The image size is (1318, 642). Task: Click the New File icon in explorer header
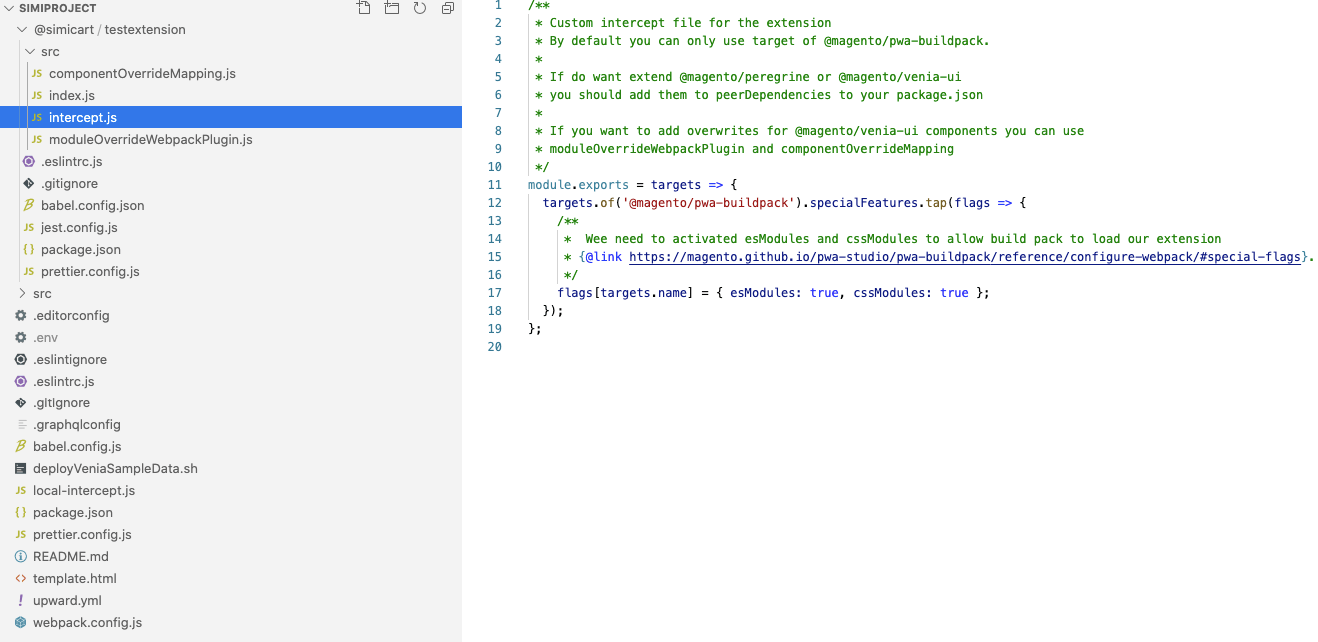tap(364, 8)
